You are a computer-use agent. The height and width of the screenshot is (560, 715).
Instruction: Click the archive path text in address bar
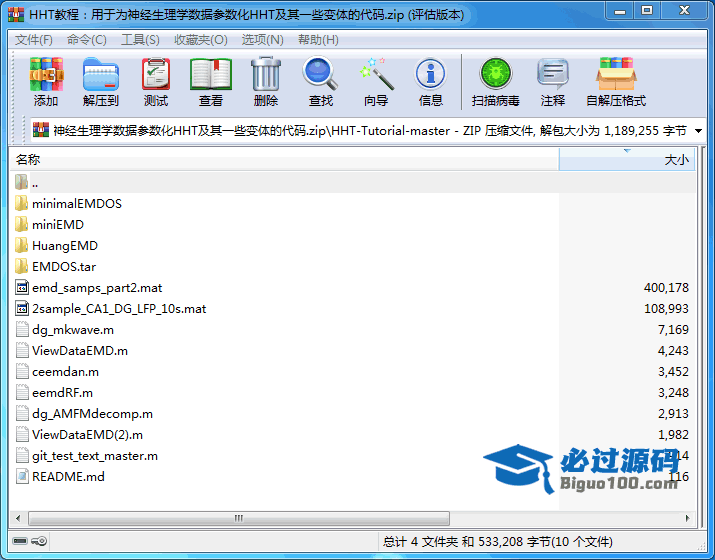pyautogui.click(x=370, y=131)
